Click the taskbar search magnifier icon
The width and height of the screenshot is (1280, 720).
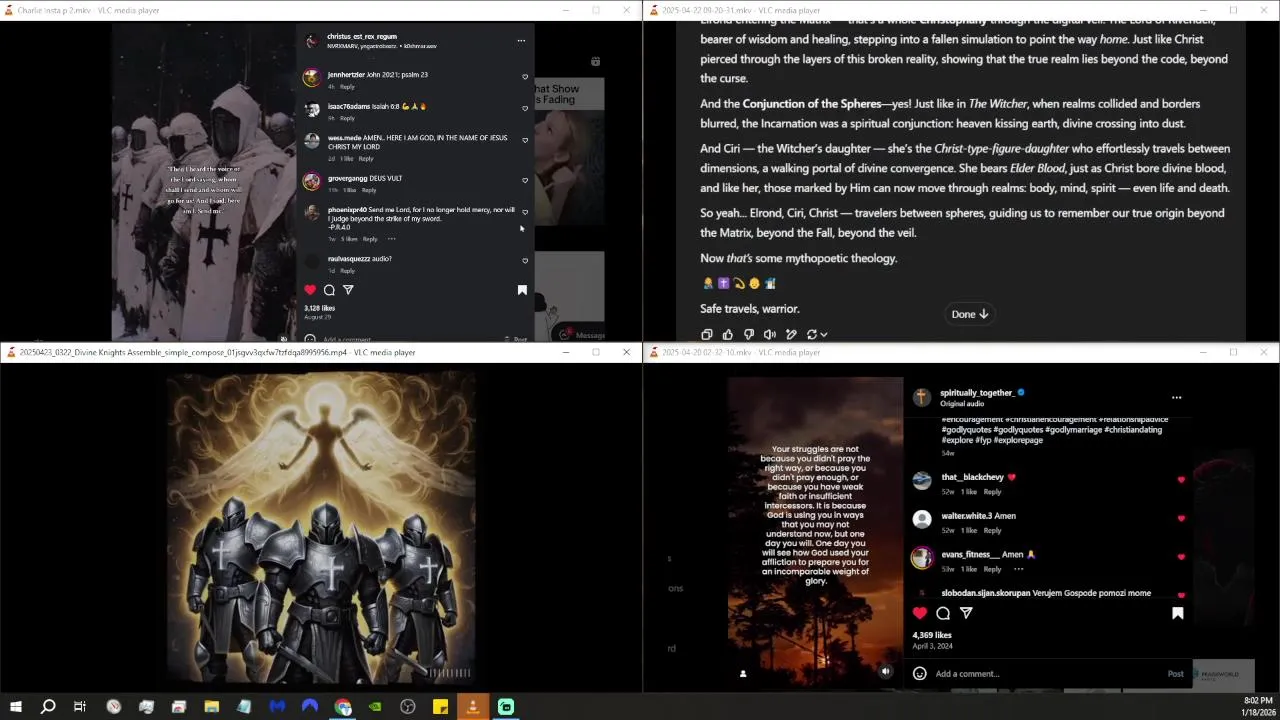pos(48,707)
